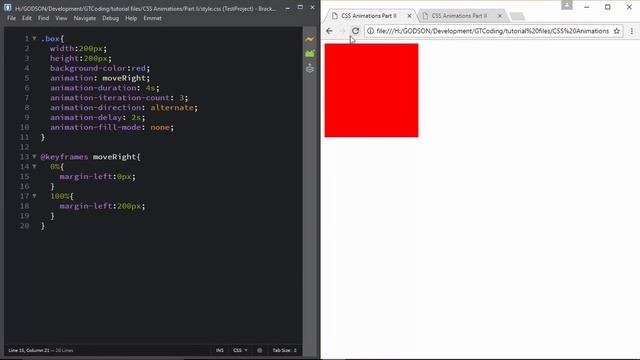The height and width of the screenshot is (360, 640).
Task: Open Brackets Live Preview lightning icon
Action: point(310,39)
